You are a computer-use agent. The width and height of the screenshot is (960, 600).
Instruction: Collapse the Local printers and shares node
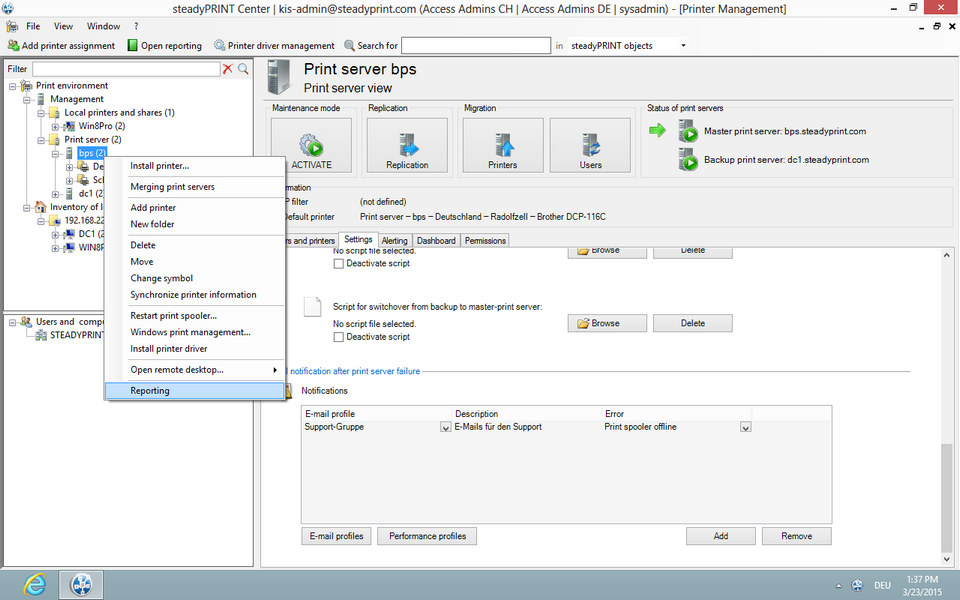(x=40, y=113)
